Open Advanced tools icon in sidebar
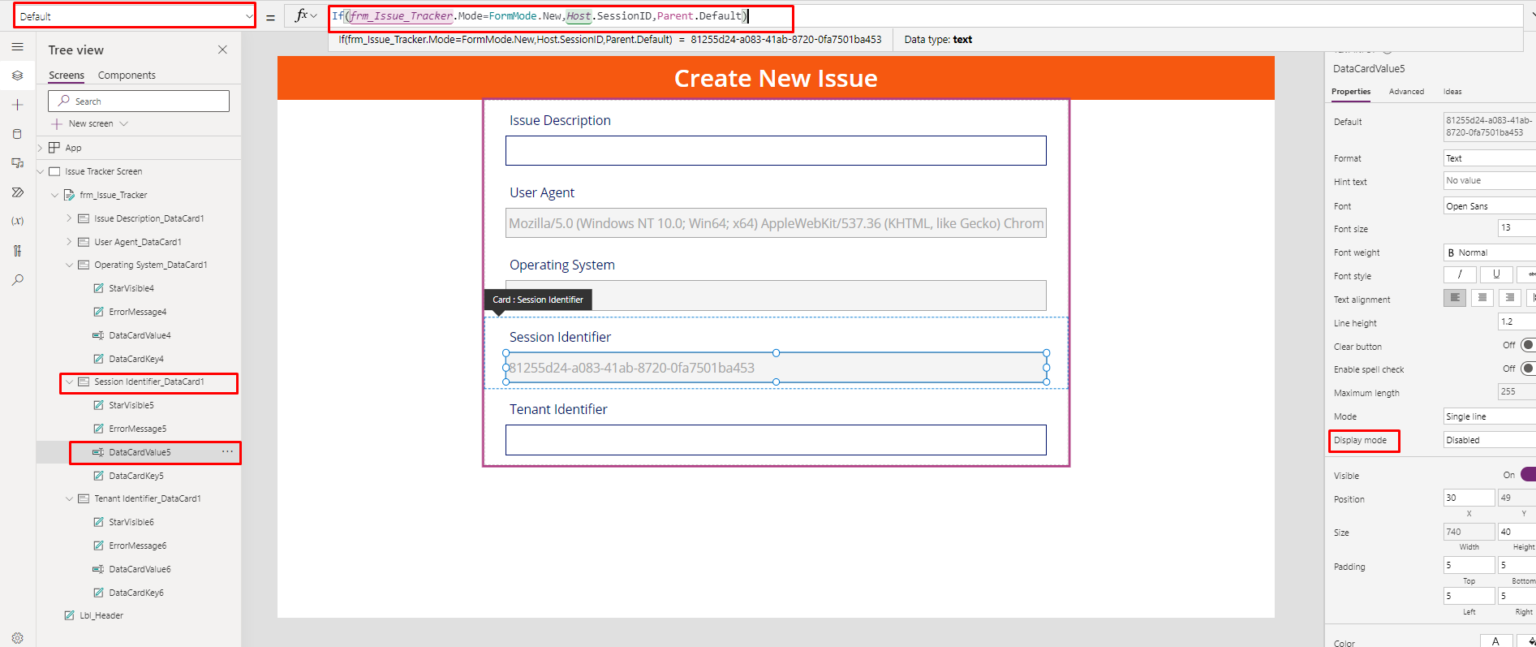This screenshot has height=647, width=1536. (x=17, y=251)
